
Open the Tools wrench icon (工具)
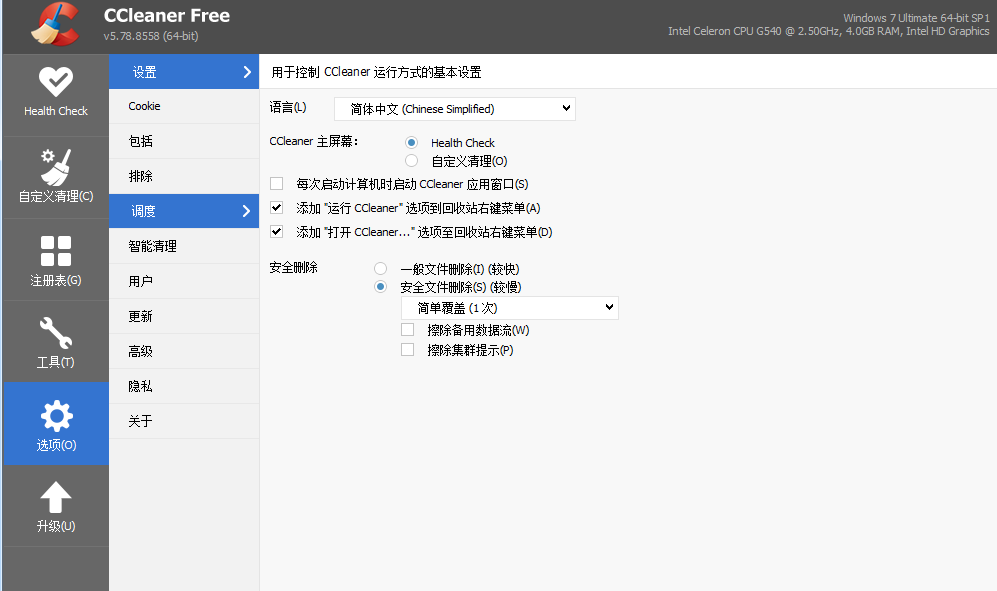coord(55,332)
